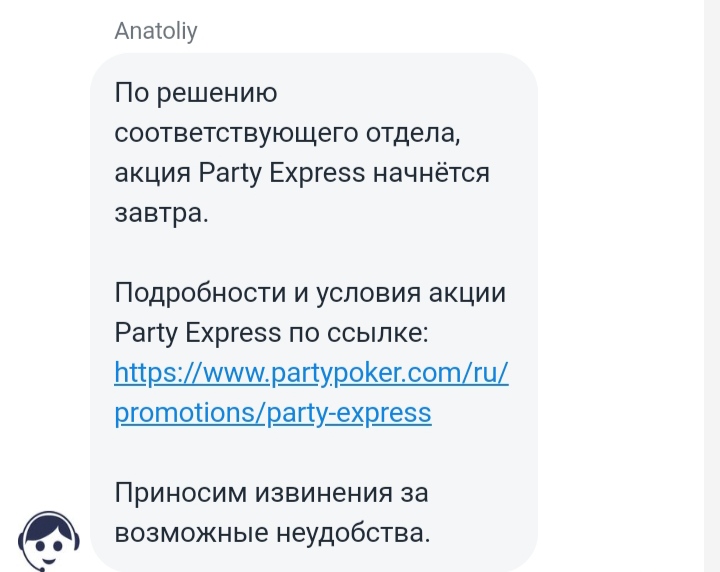Click the text "Подробности и условия акции"
The width and height of the screenshot is (720, 572).
click(310, 292)
